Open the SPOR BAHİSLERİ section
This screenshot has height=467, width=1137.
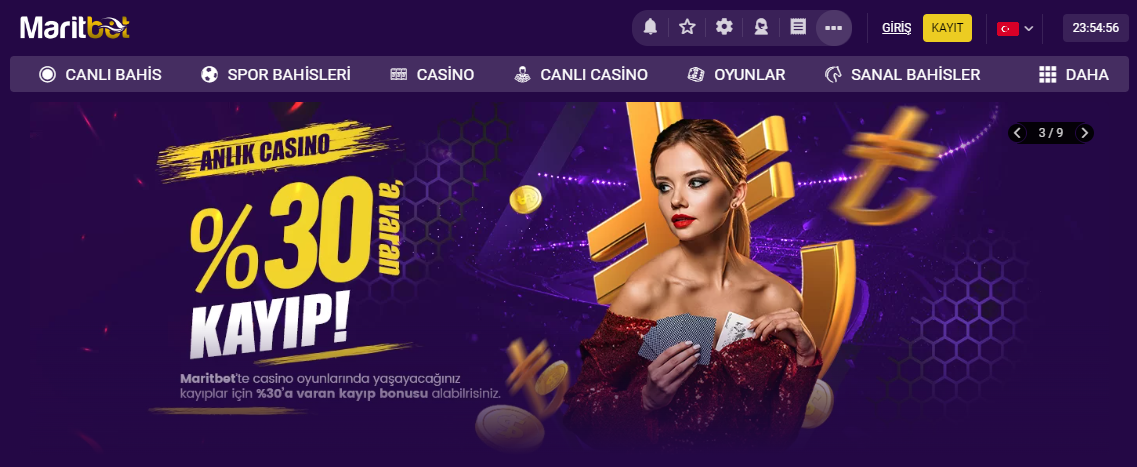[x=276, y=74]
